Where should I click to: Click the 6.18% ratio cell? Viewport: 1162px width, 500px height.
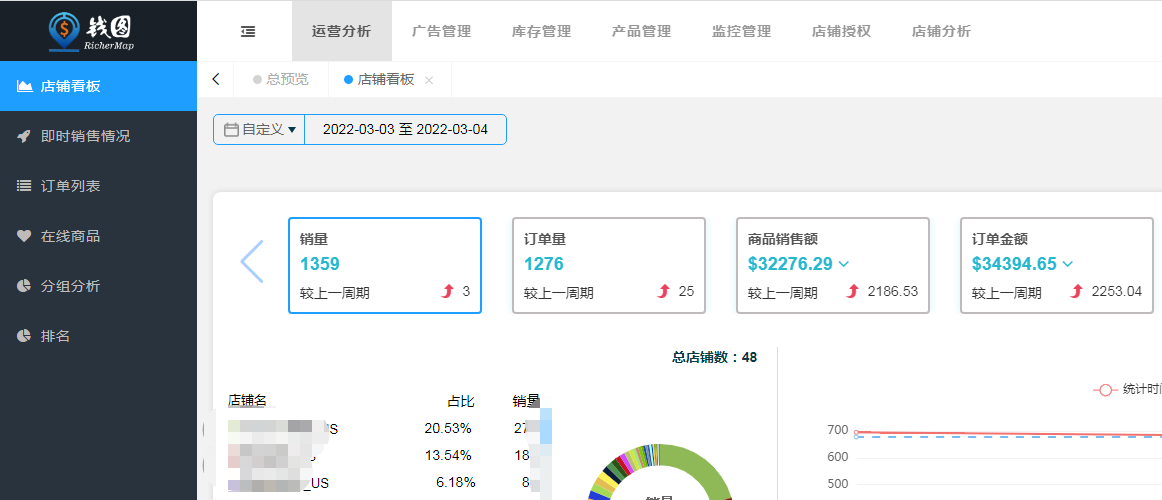pyautogui.click(x=456, y=482)
